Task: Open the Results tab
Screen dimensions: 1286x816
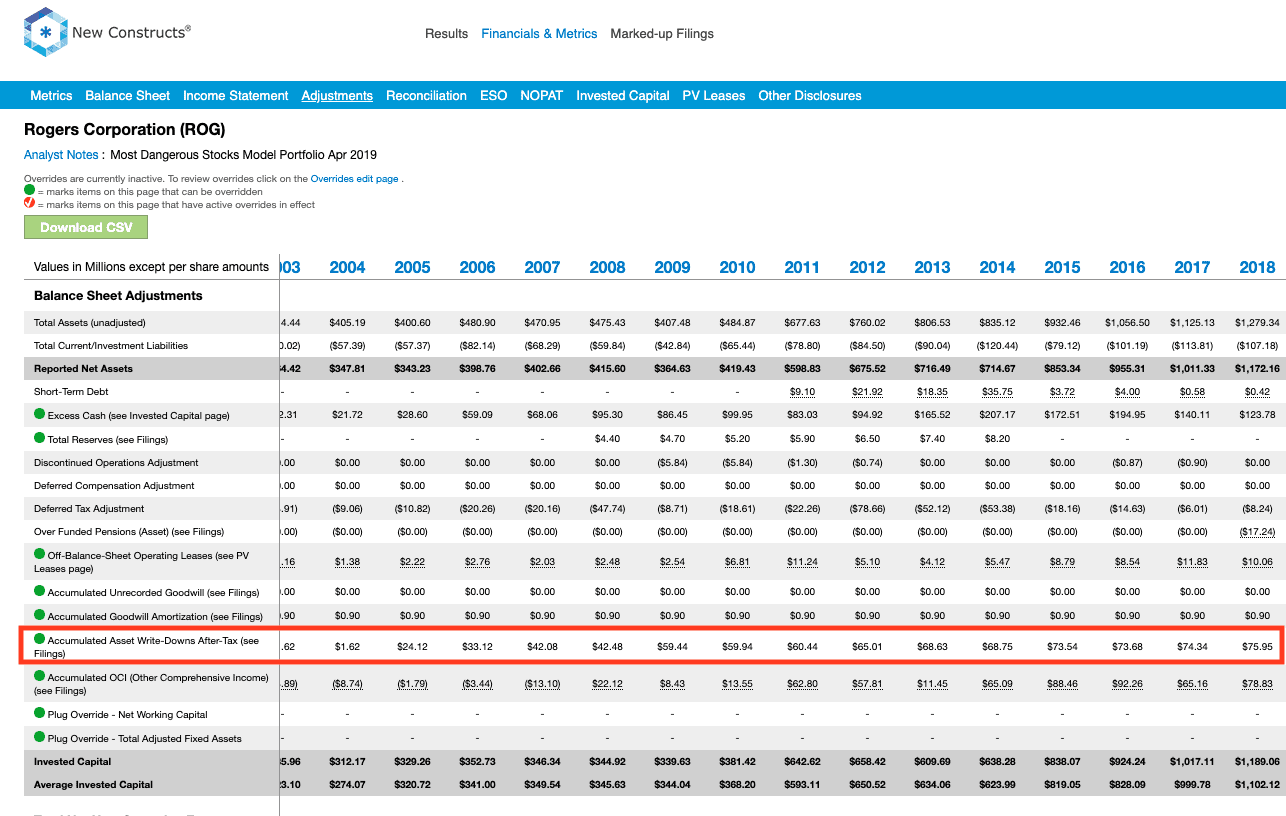Action: (x=446, y=34)
